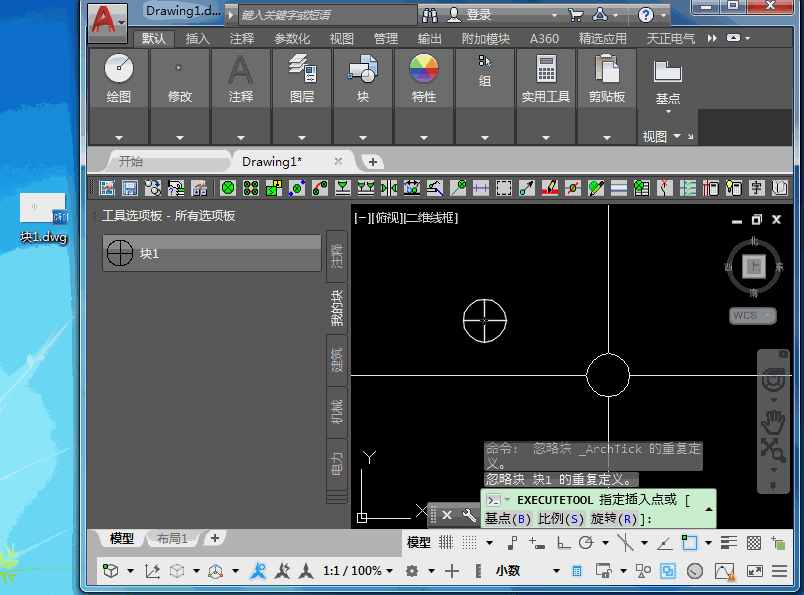This screenshot has width=804, height=595.
Task: Open the 绘图 (Draw) ribbon panel
Action: 119,77
